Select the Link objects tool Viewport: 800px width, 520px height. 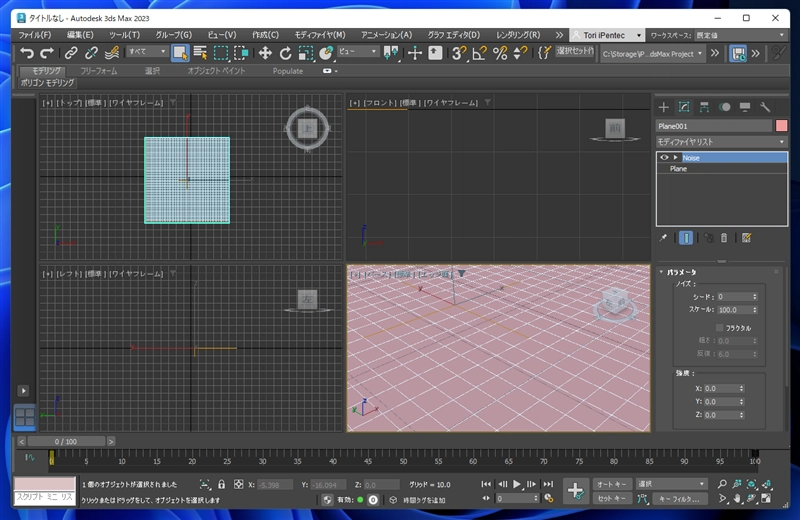coord(71,53)
